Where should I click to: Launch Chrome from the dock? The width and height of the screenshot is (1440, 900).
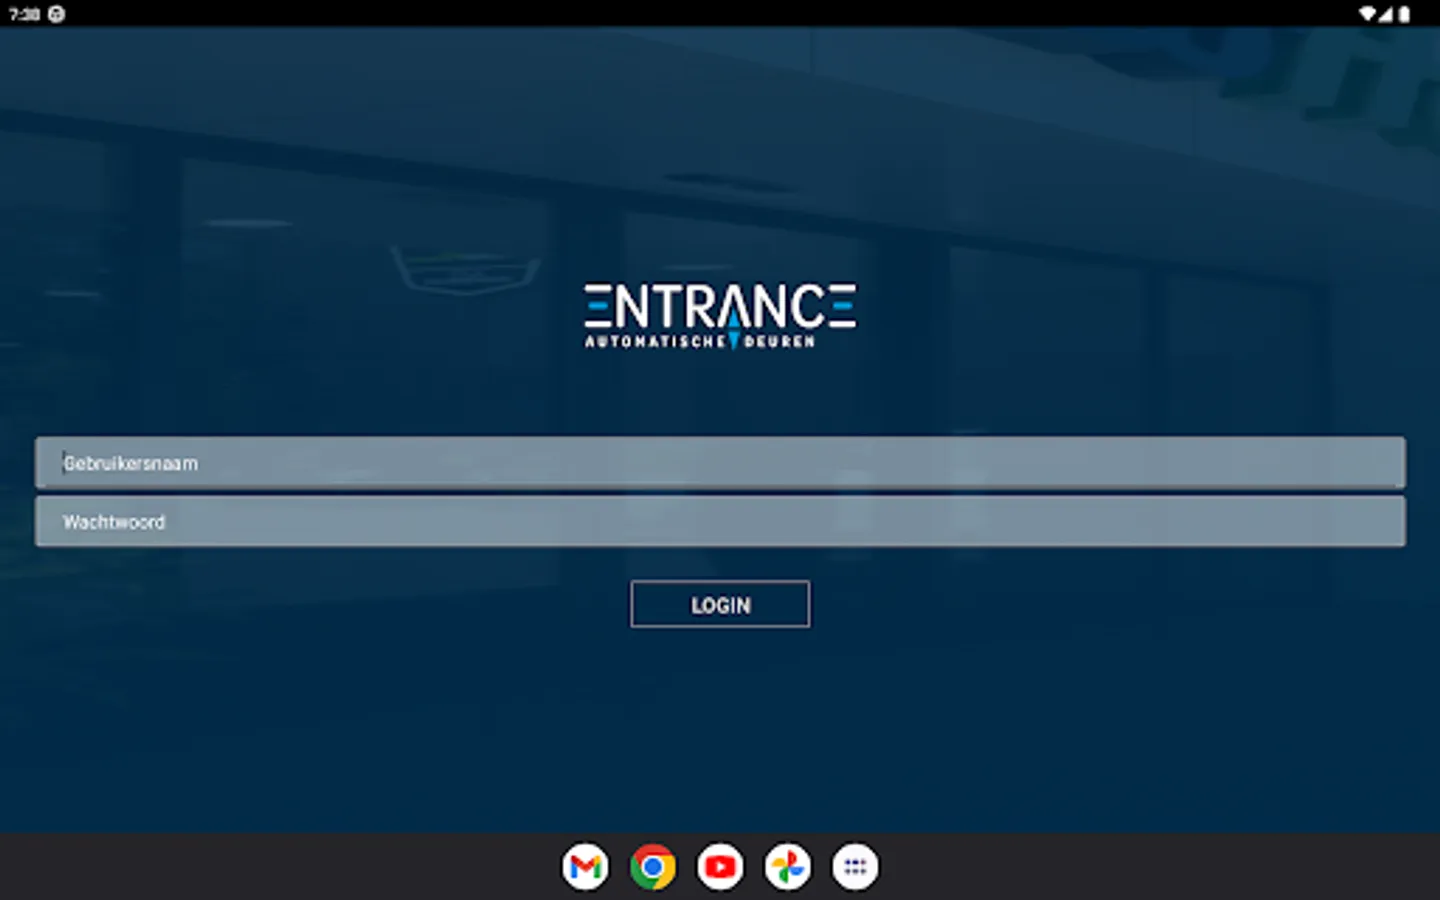point(653,867)
